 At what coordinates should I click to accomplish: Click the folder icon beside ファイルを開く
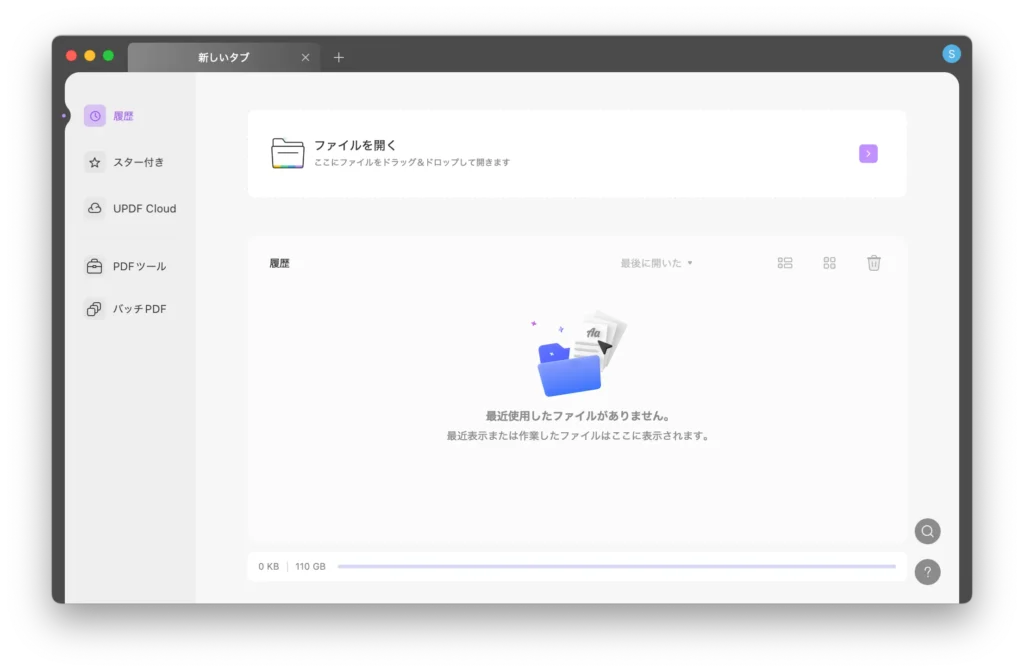pyautogui.click(x=288, y=153)
